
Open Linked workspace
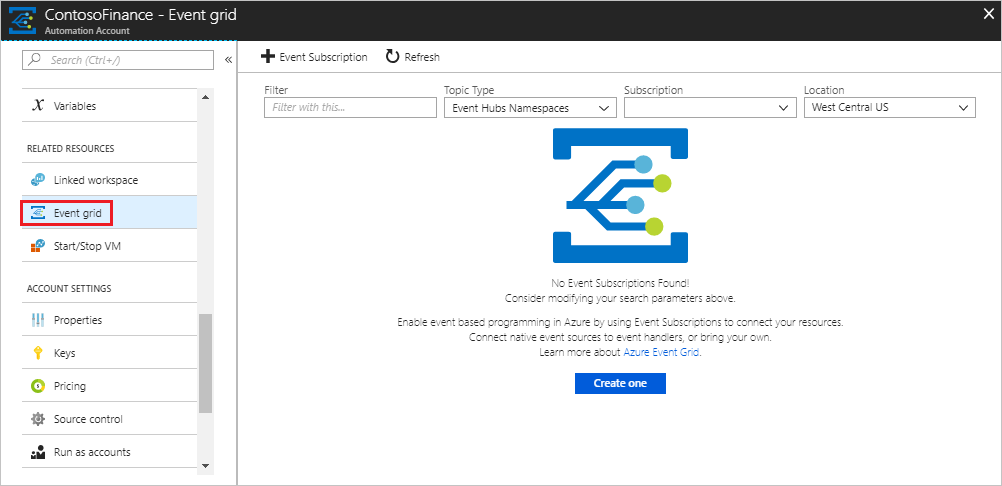tap(109, 180)
